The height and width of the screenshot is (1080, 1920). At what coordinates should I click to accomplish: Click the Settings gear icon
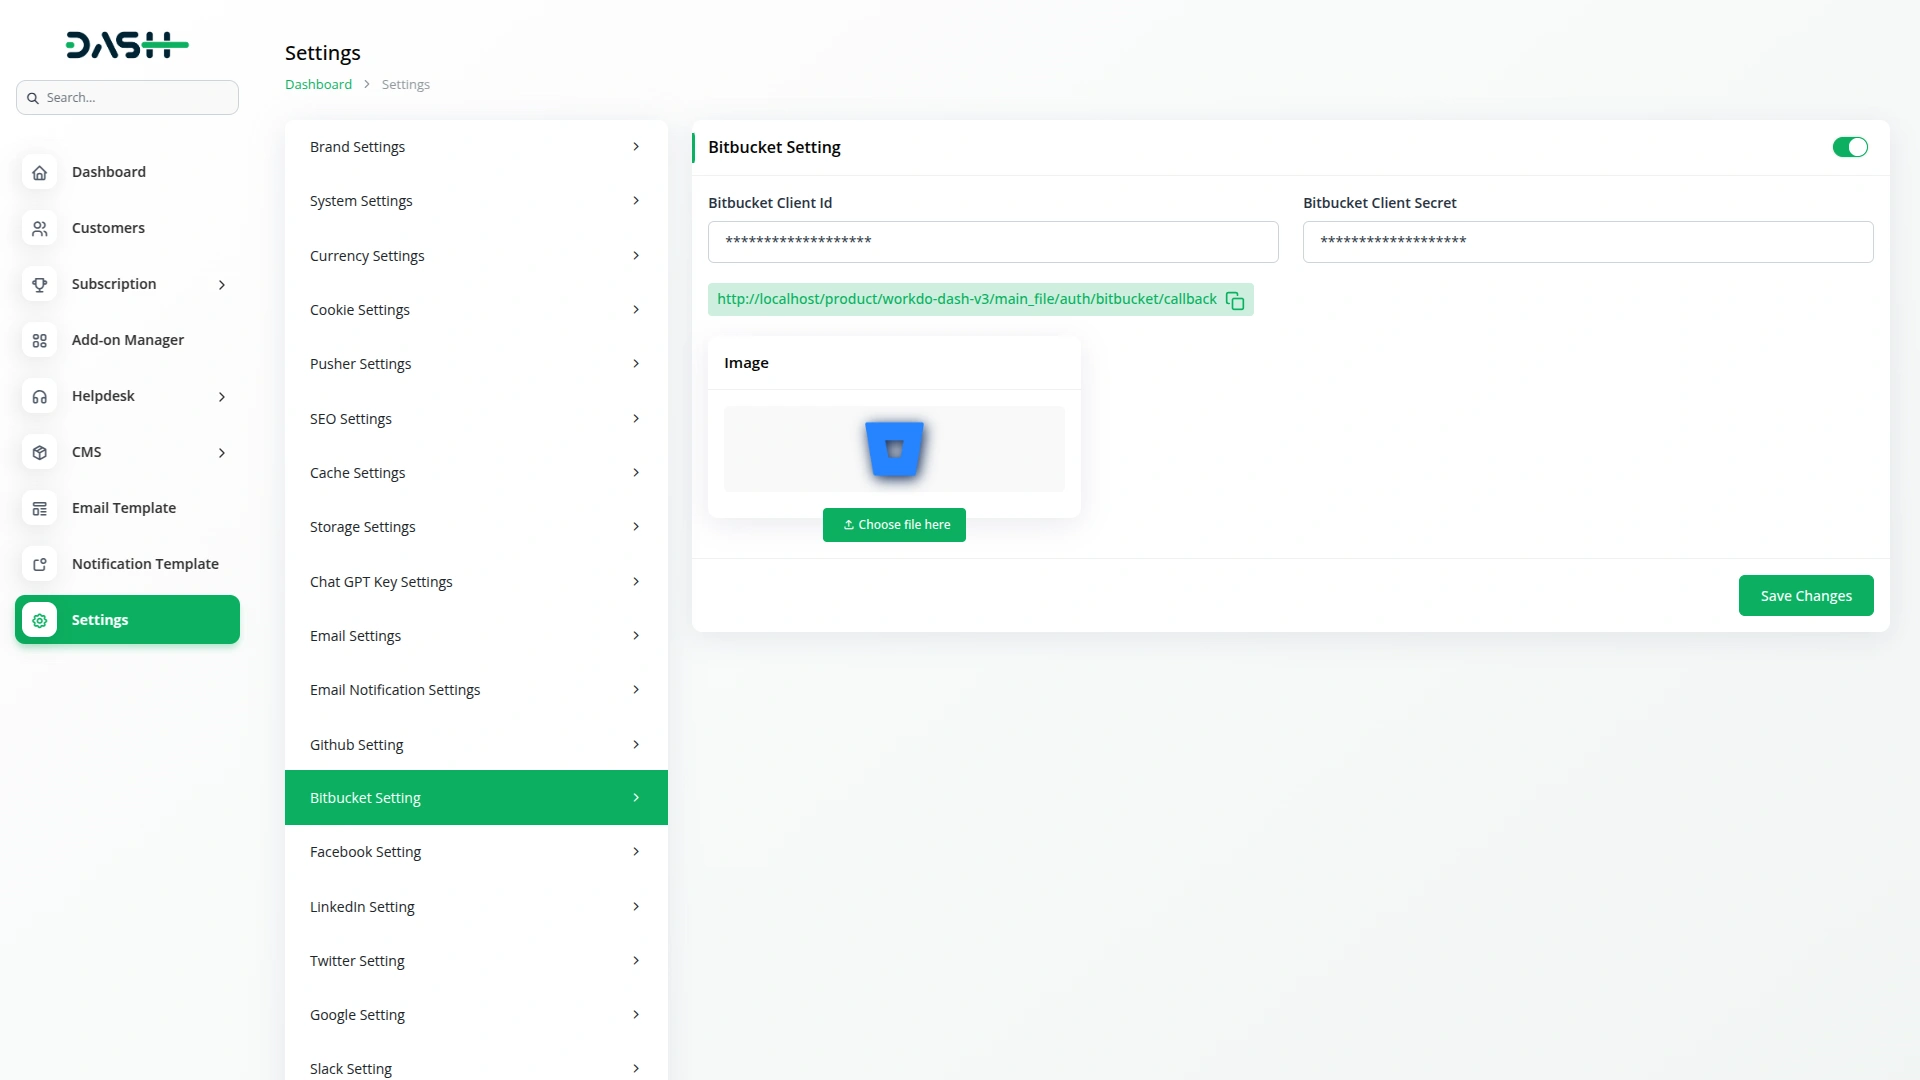(x=39, y=620)
